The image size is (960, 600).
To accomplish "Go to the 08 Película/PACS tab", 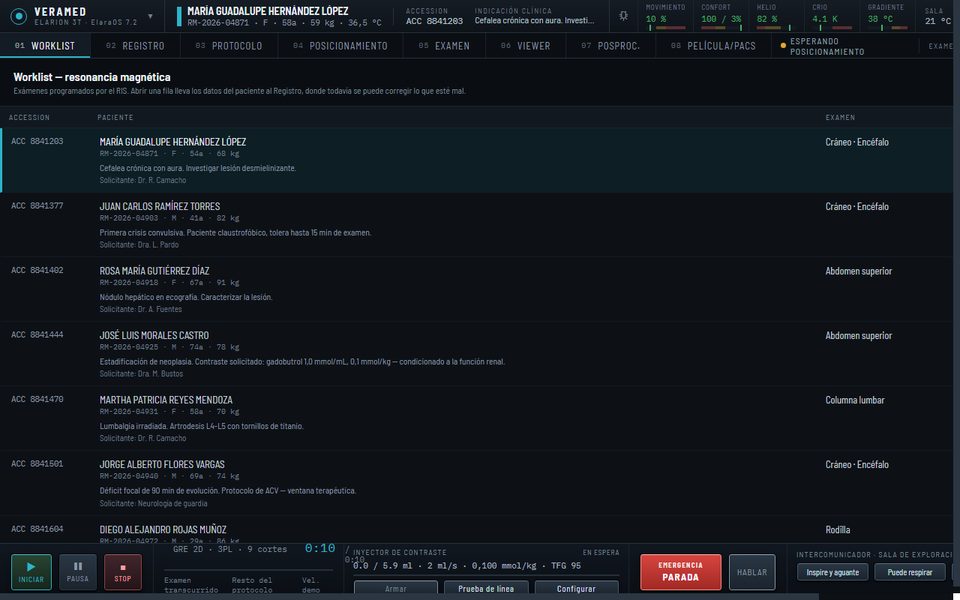I will (713, 46).
